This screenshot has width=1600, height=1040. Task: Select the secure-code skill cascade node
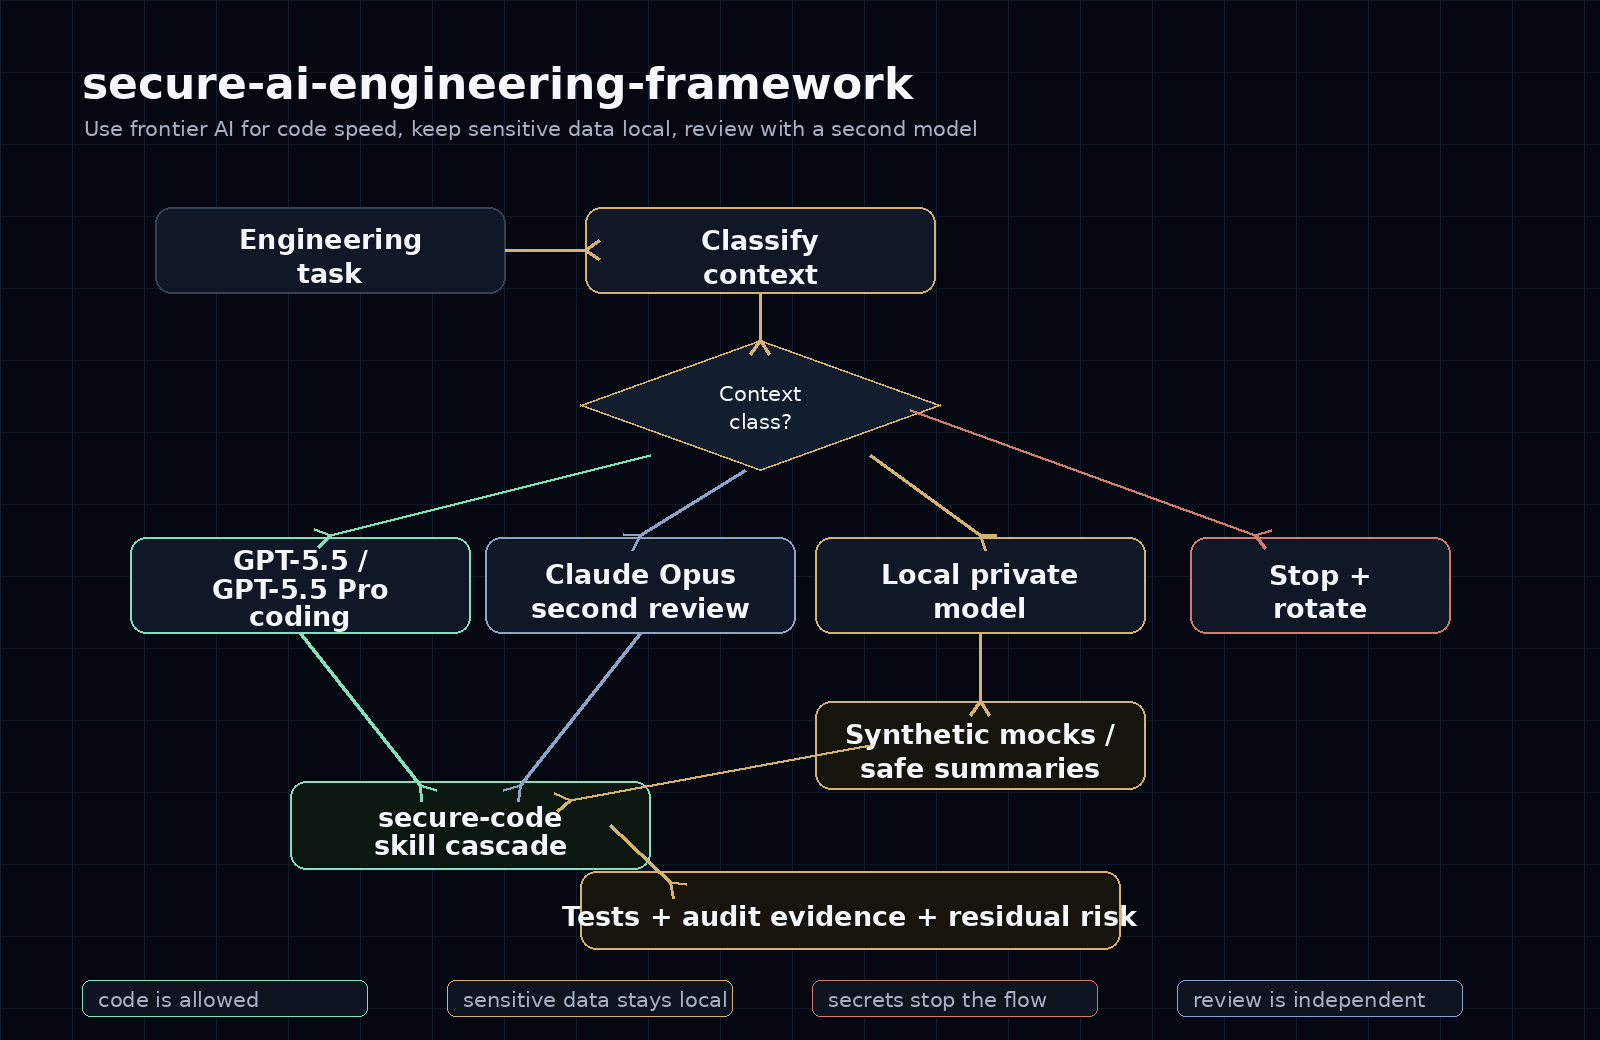click(x=470, y=825)
